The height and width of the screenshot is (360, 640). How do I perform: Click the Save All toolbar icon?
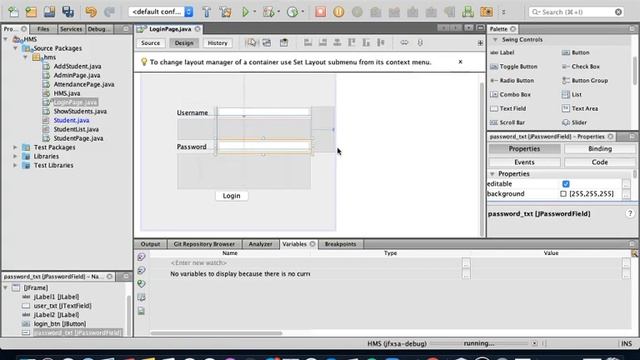click(x=68, y=12)
